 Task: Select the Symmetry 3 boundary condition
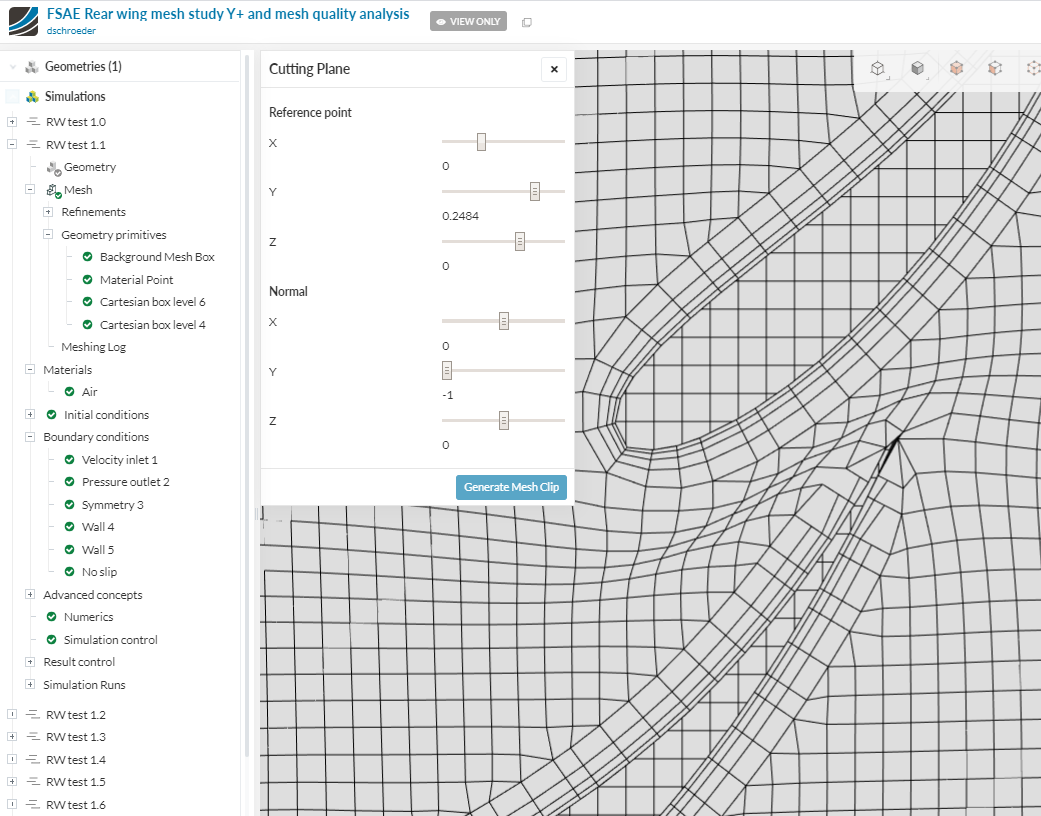click(112, 505)
